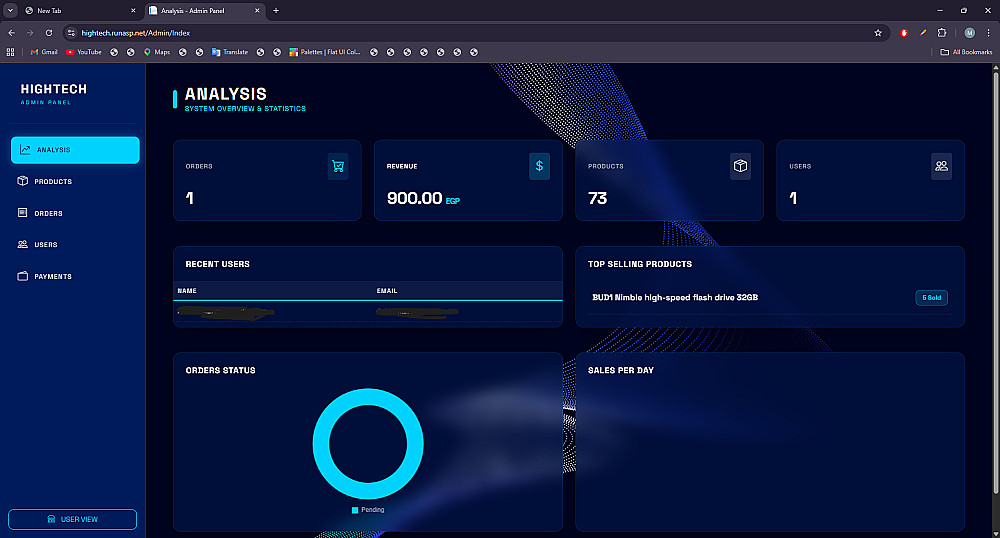Click the 5 Sold badge
This screenshot has width=1000, height=538.
tap(932, 298)
